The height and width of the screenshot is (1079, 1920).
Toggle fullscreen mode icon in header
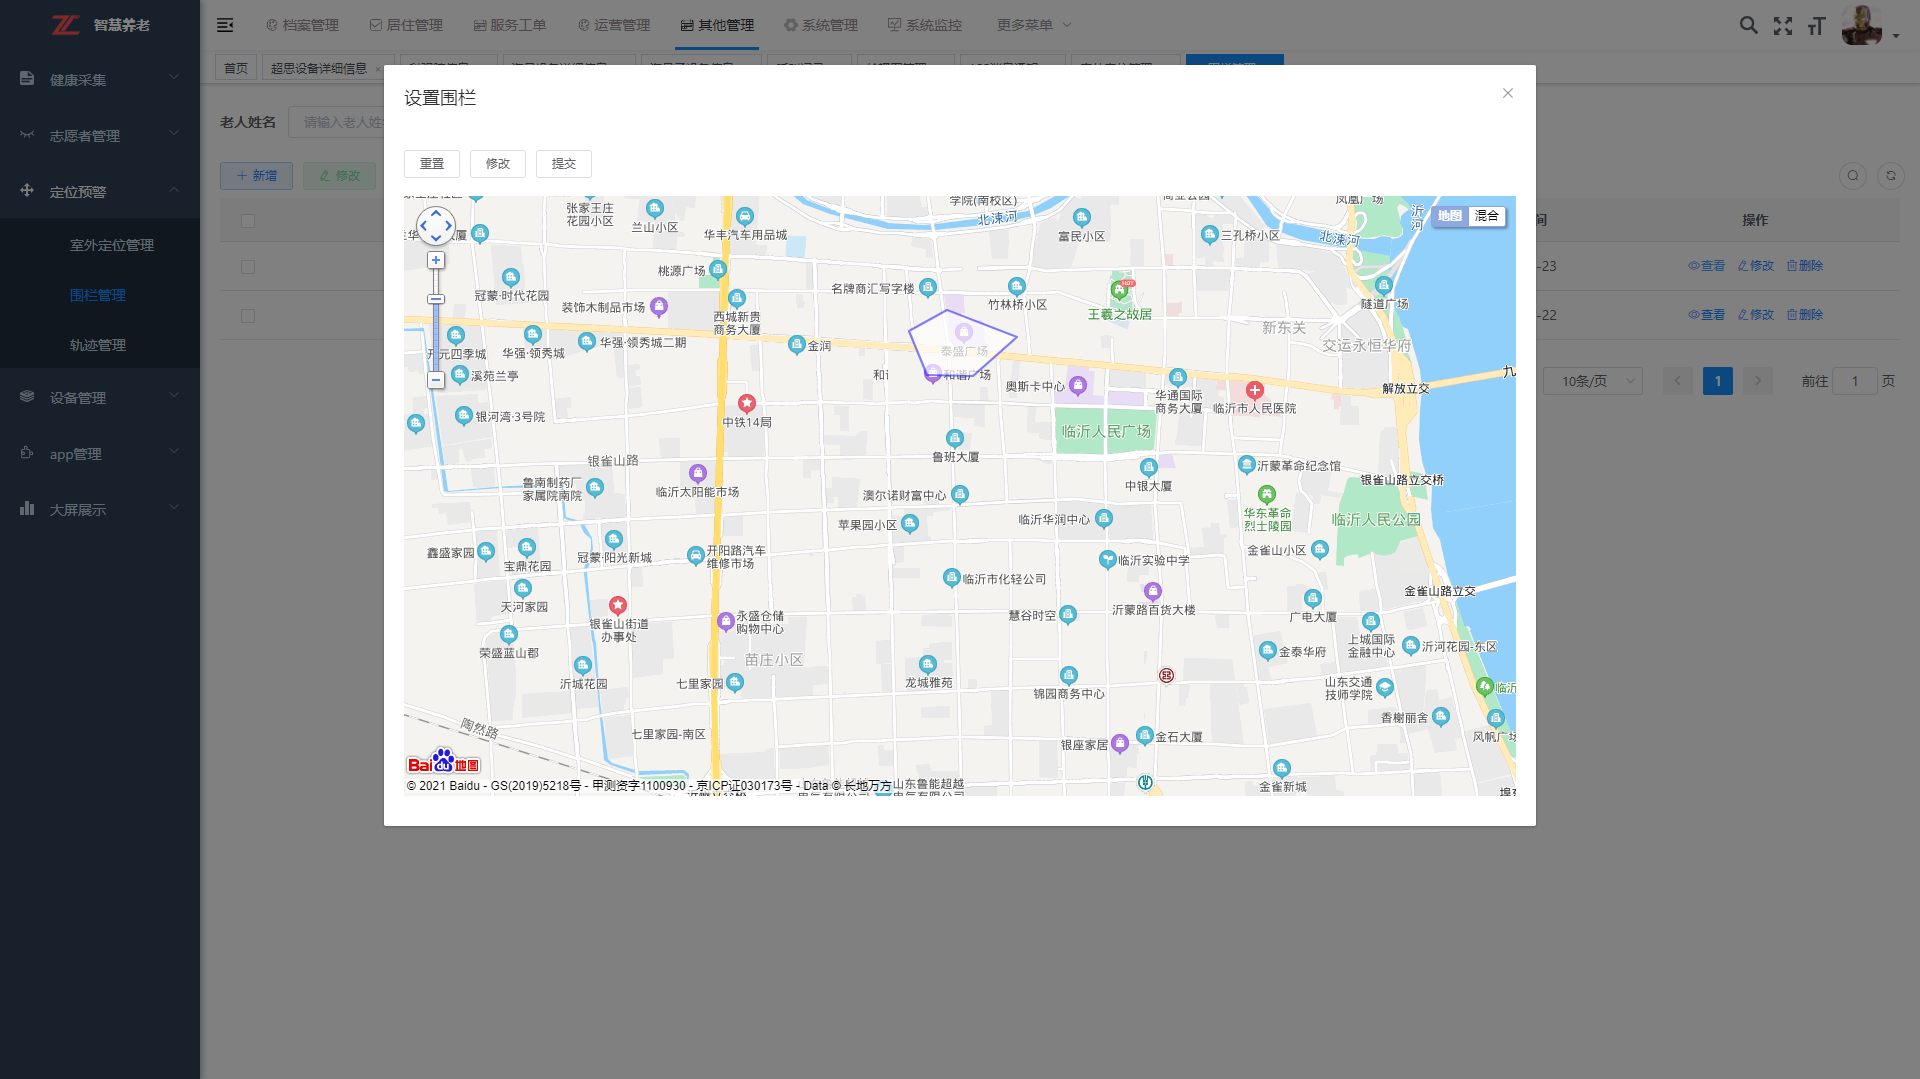(1783, 25)
